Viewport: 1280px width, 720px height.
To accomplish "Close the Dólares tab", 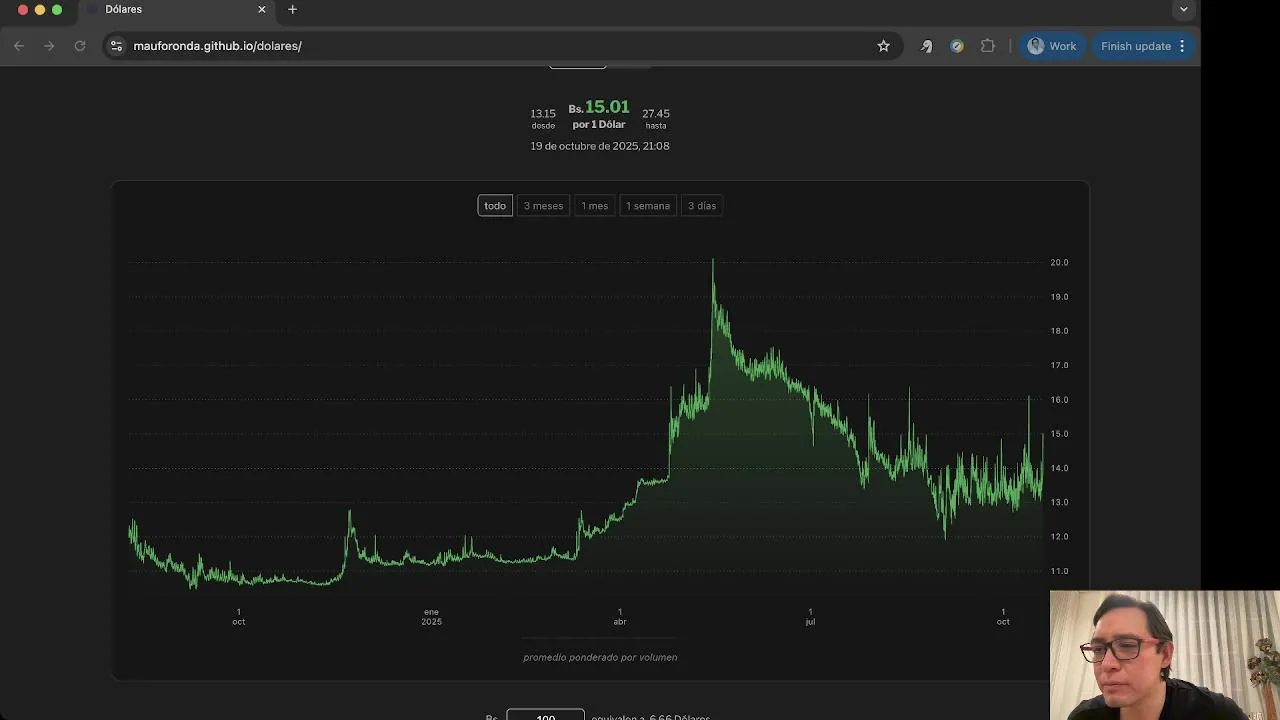I will (x=262, y=9).
